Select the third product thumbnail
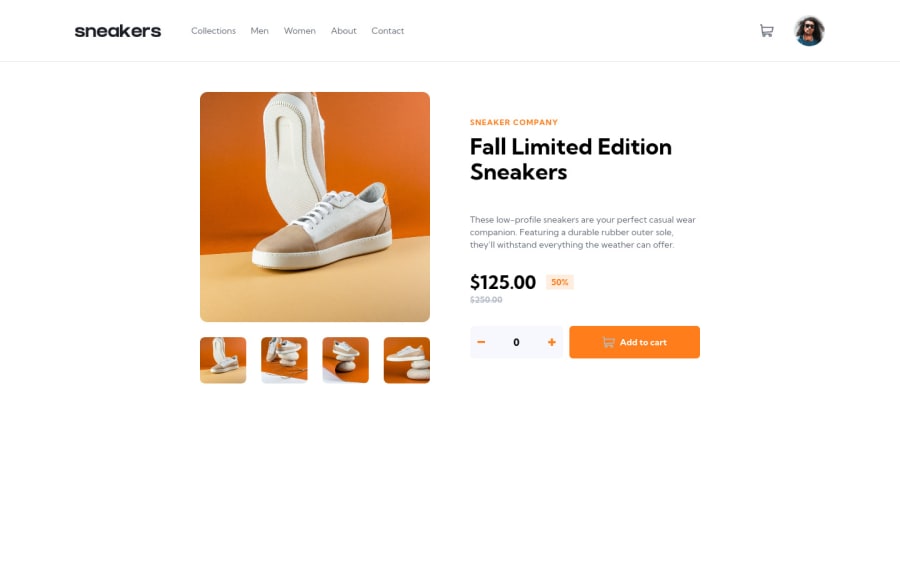The height and width of the screenshot is (563, 900). point(346,360)
